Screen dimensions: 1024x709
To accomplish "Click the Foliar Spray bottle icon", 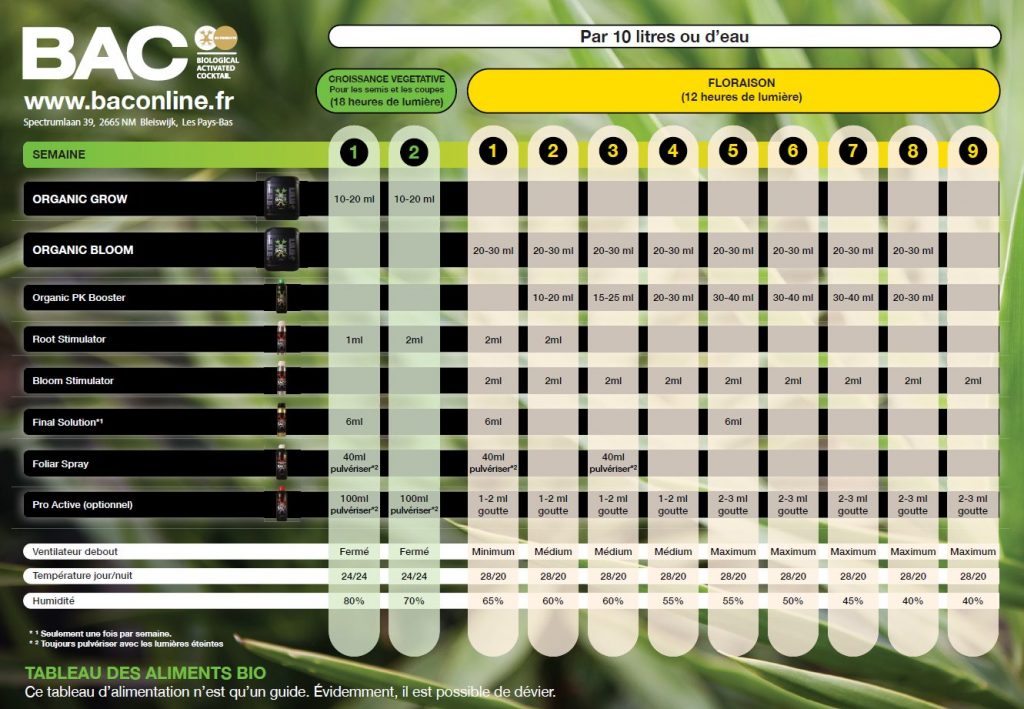I will coord(281,463).
